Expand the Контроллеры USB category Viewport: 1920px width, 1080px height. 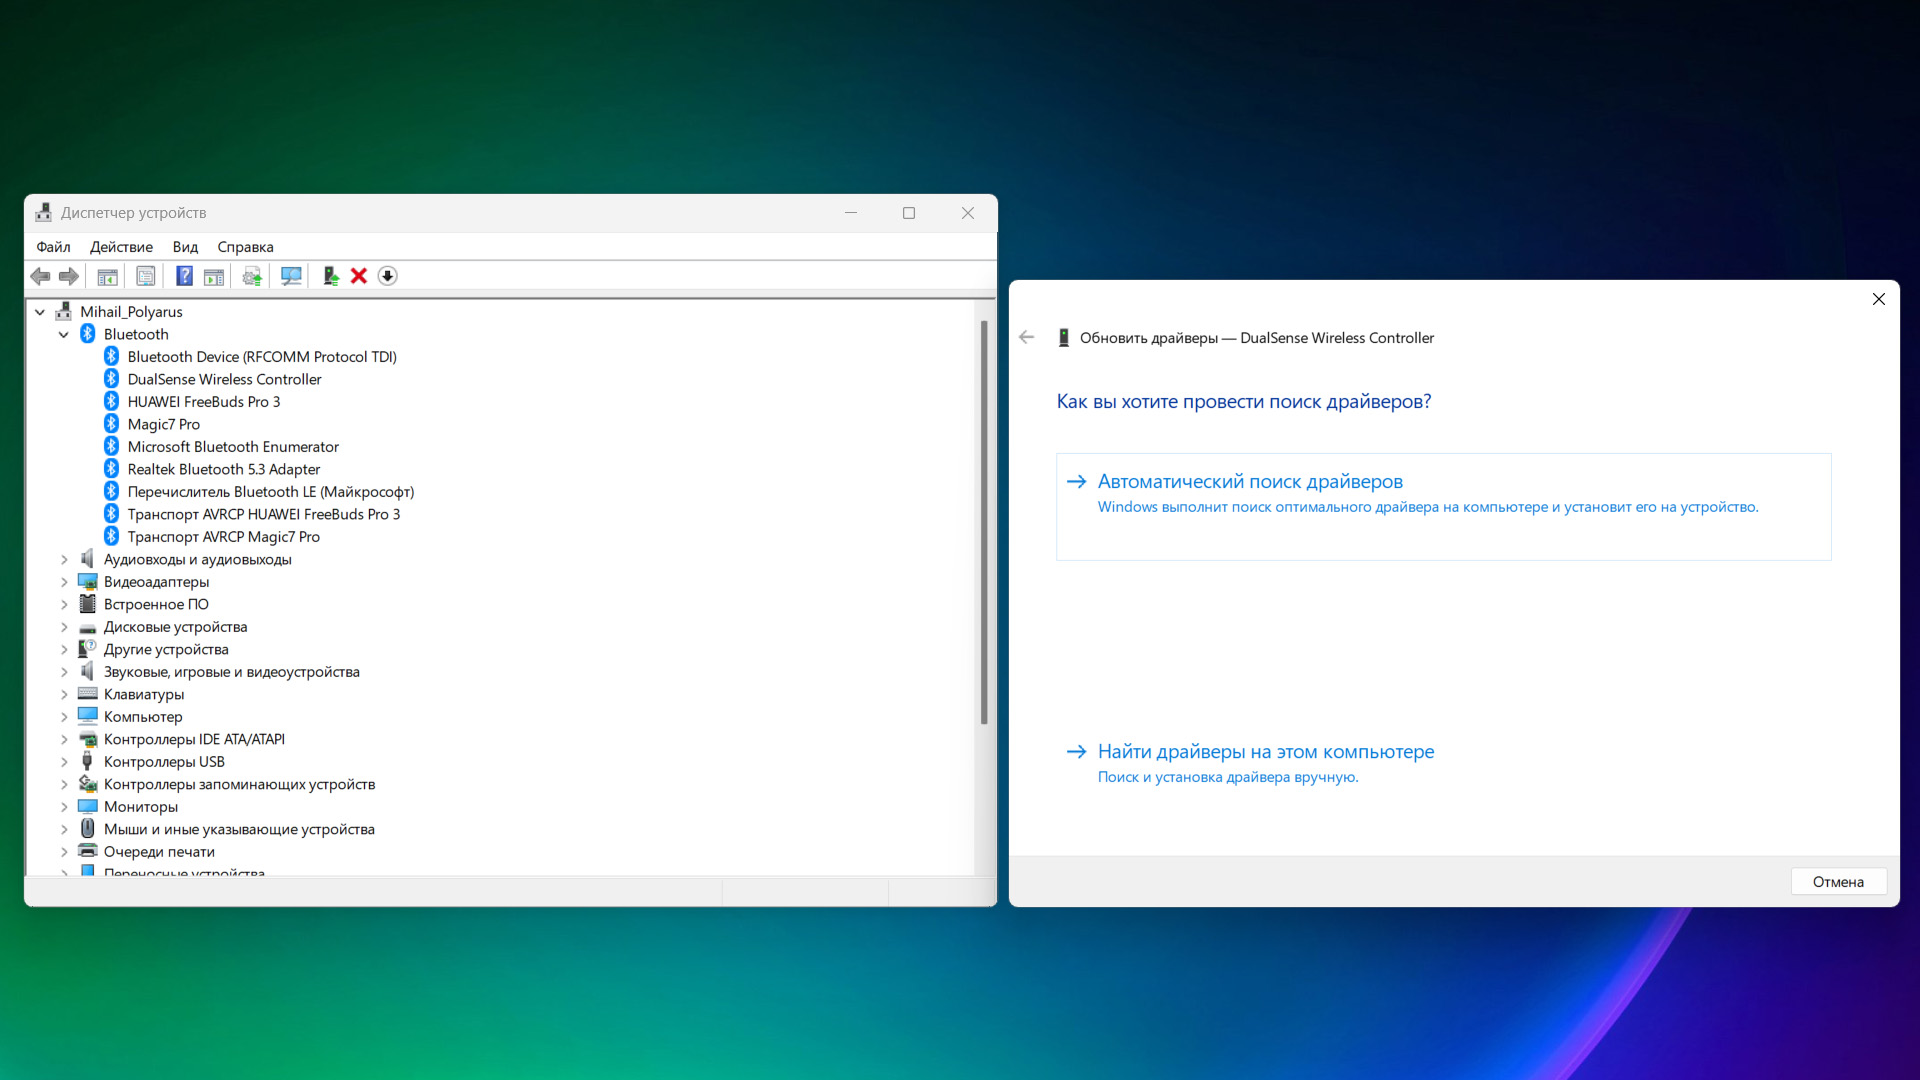coord(64,762)
